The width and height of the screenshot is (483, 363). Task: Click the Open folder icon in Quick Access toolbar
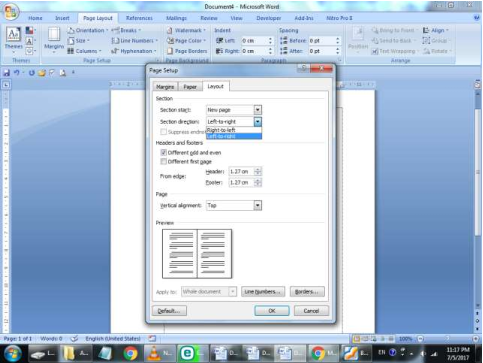tap(42, 73)
